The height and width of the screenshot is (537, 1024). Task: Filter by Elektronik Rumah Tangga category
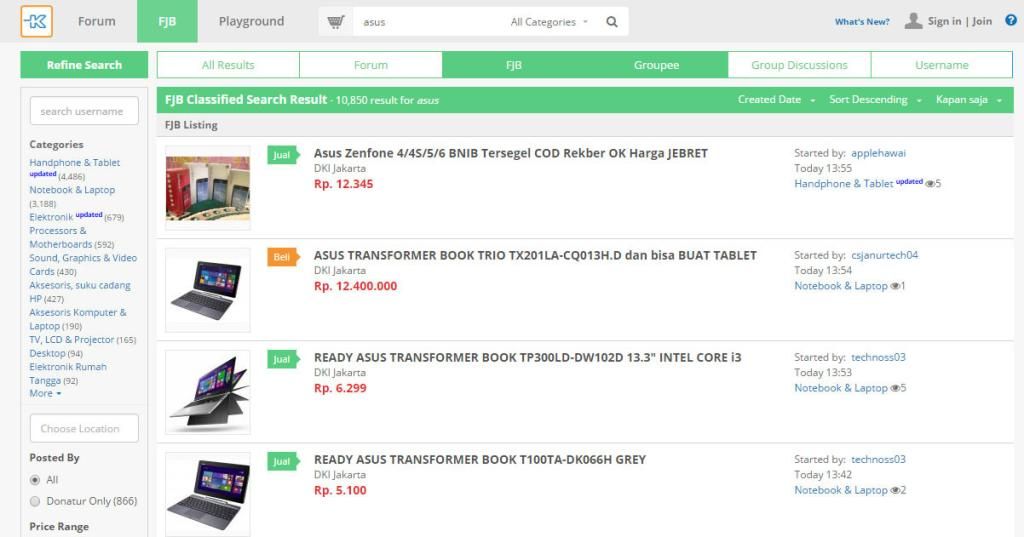coord(68,374)
